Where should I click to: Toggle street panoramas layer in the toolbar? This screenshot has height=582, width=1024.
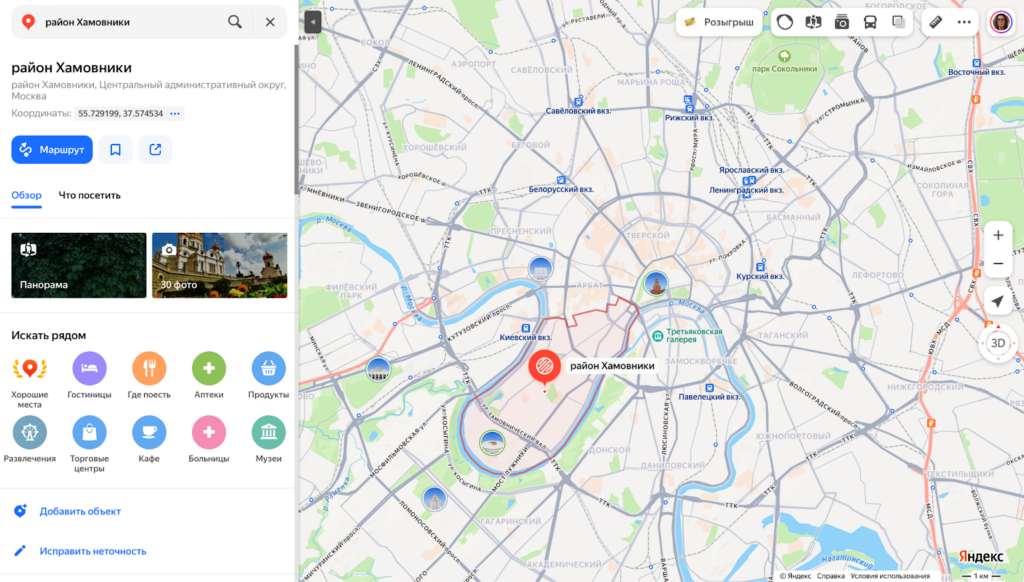click(813, 22)
